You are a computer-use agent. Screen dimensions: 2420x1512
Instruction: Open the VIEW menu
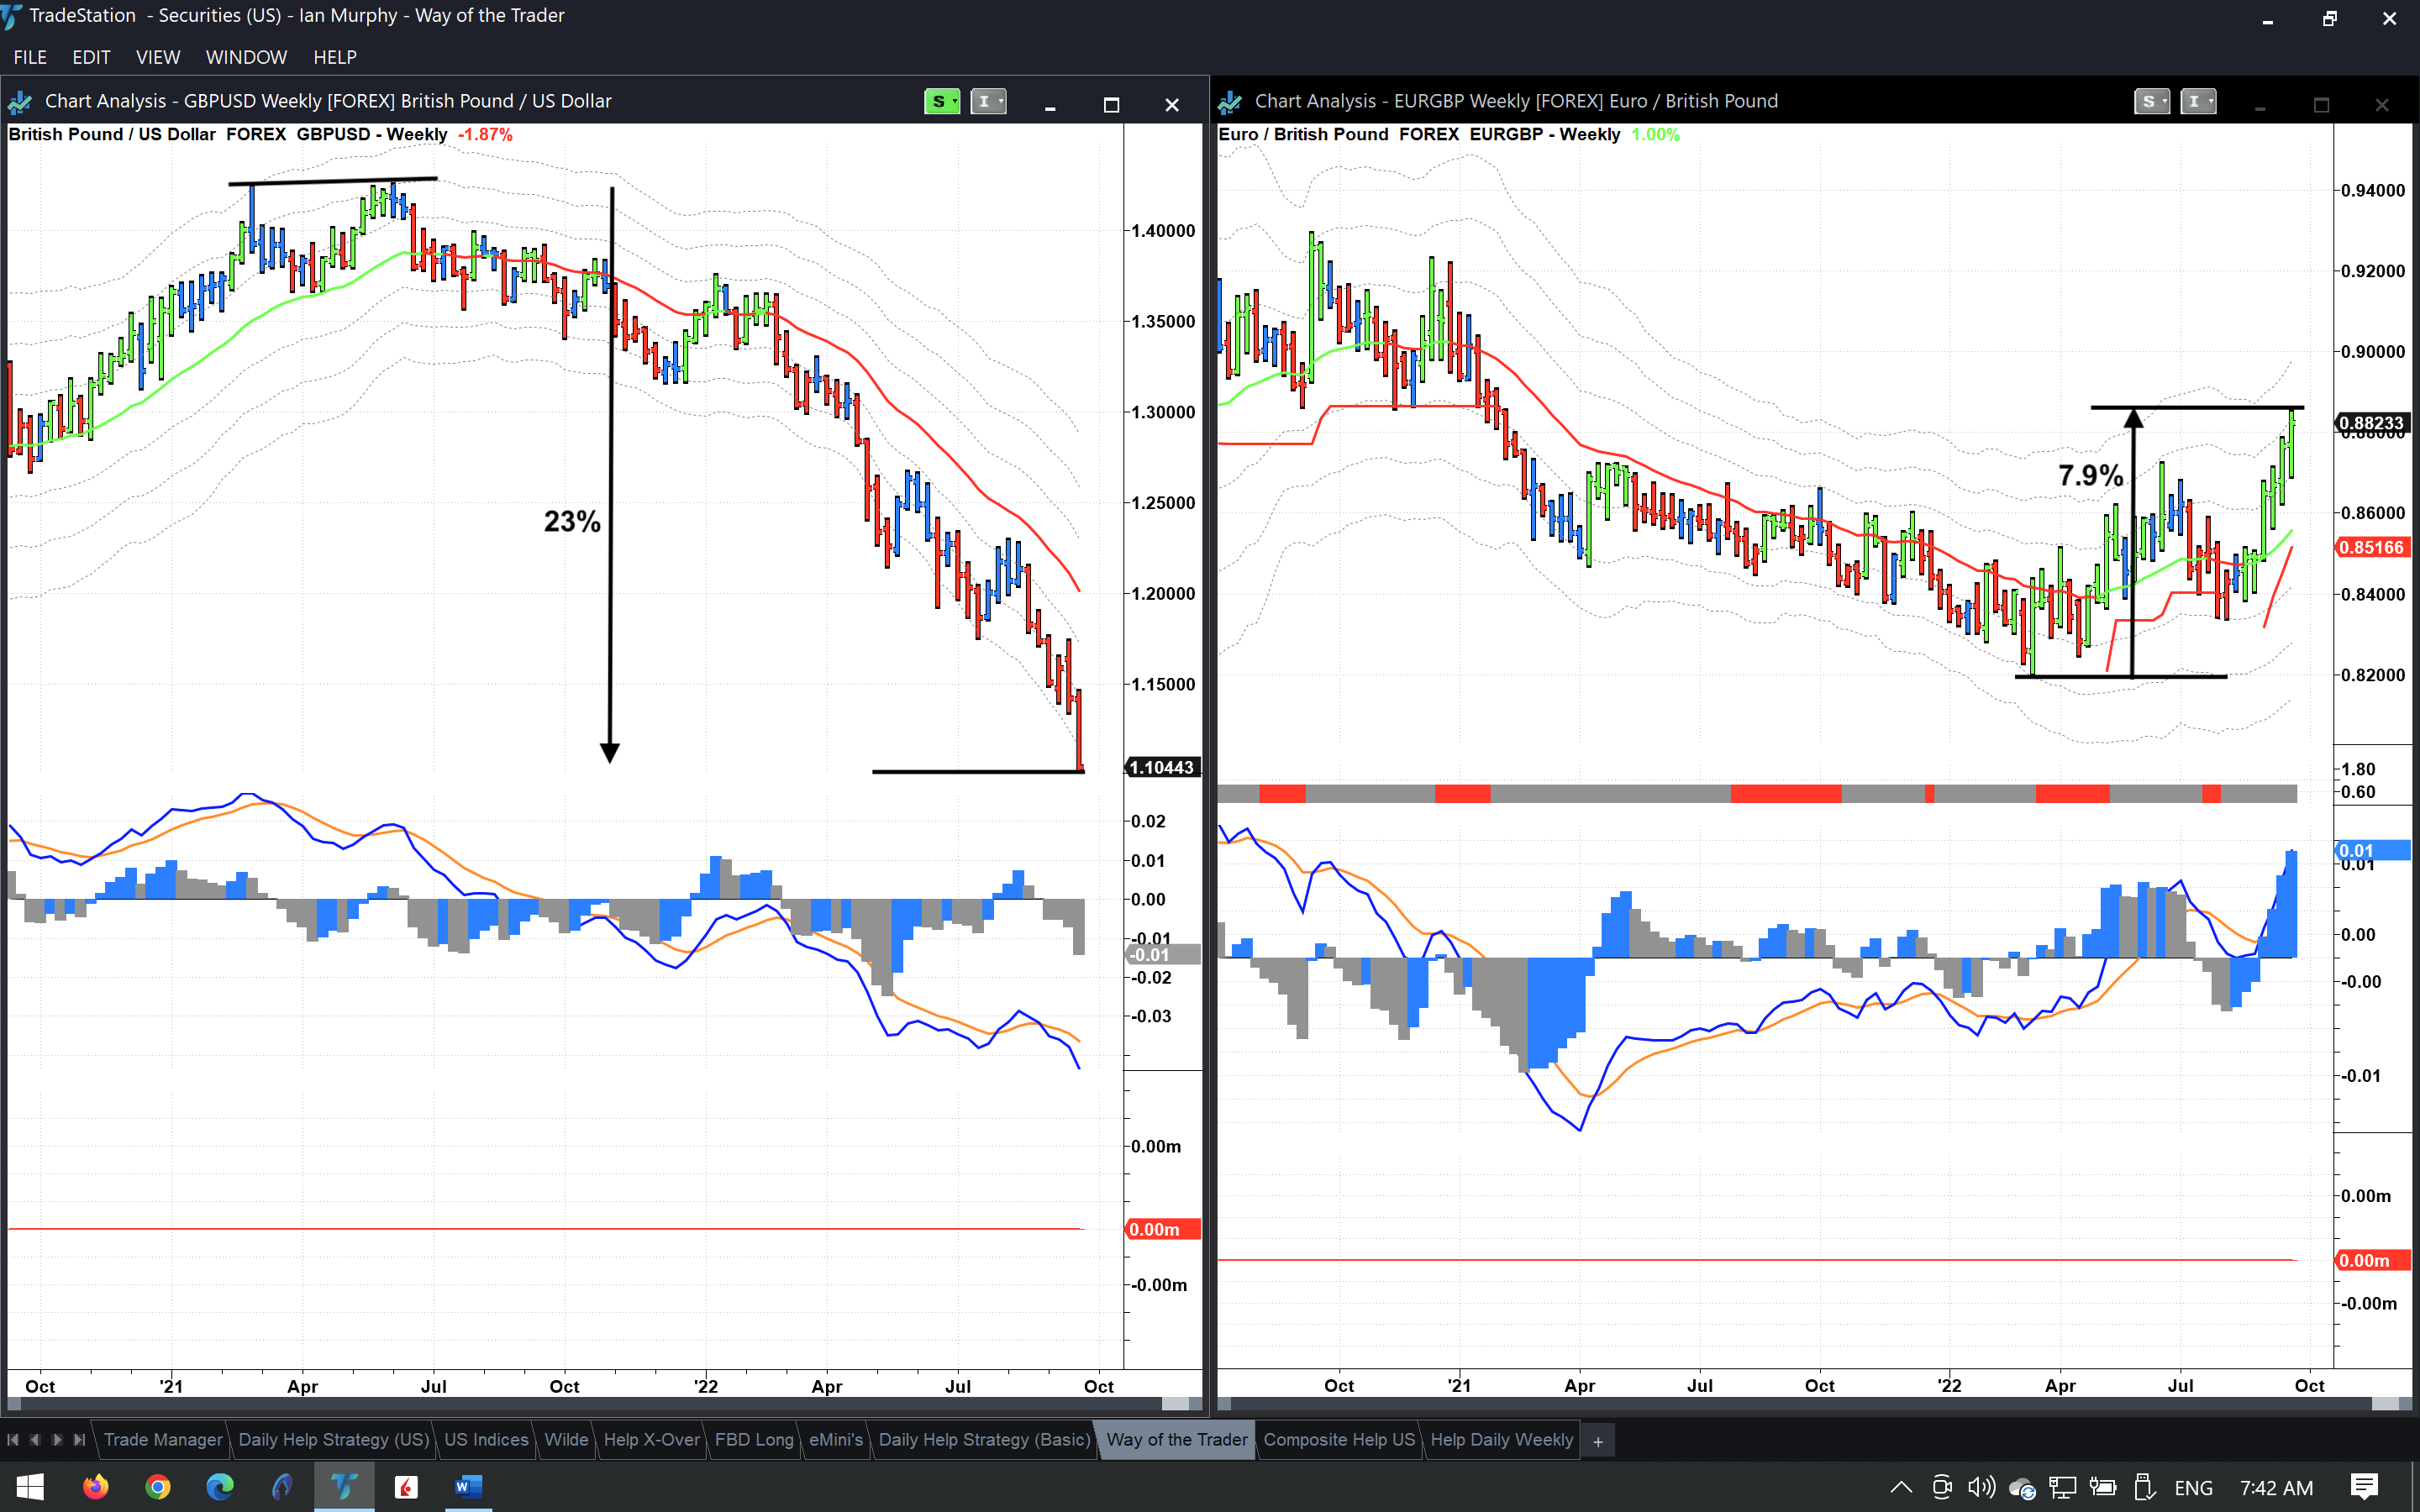(158, 57)
